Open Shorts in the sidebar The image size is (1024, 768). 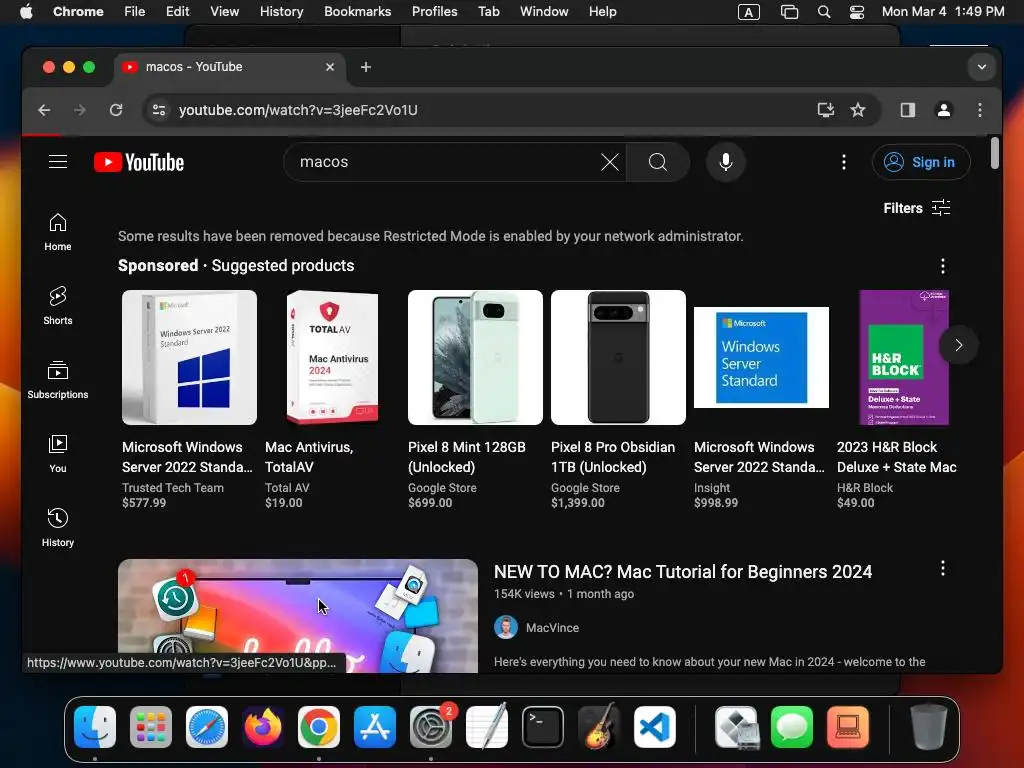[58, 306]
